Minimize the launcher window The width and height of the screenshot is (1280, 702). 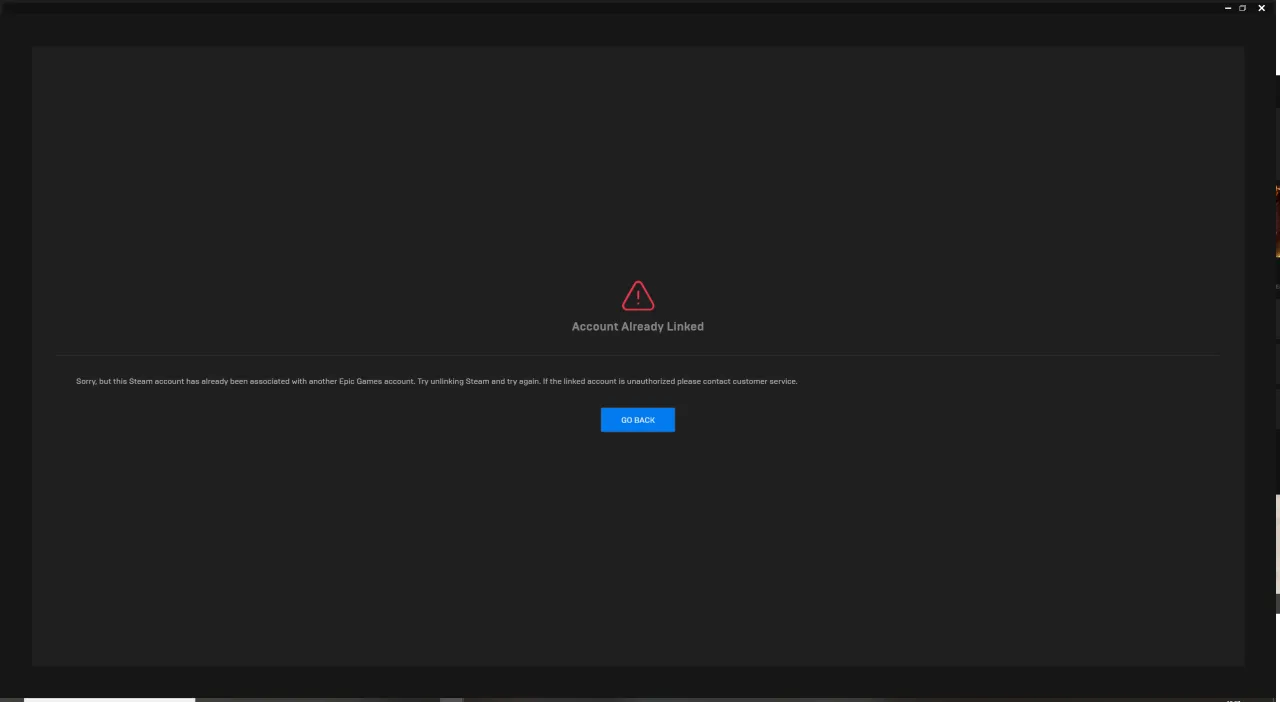[1228, 8]
